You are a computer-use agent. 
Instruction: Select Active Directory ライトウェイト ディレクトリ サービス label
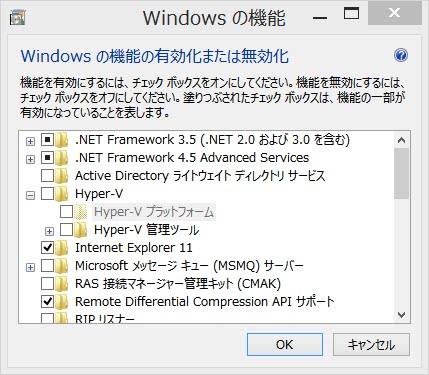200,176
